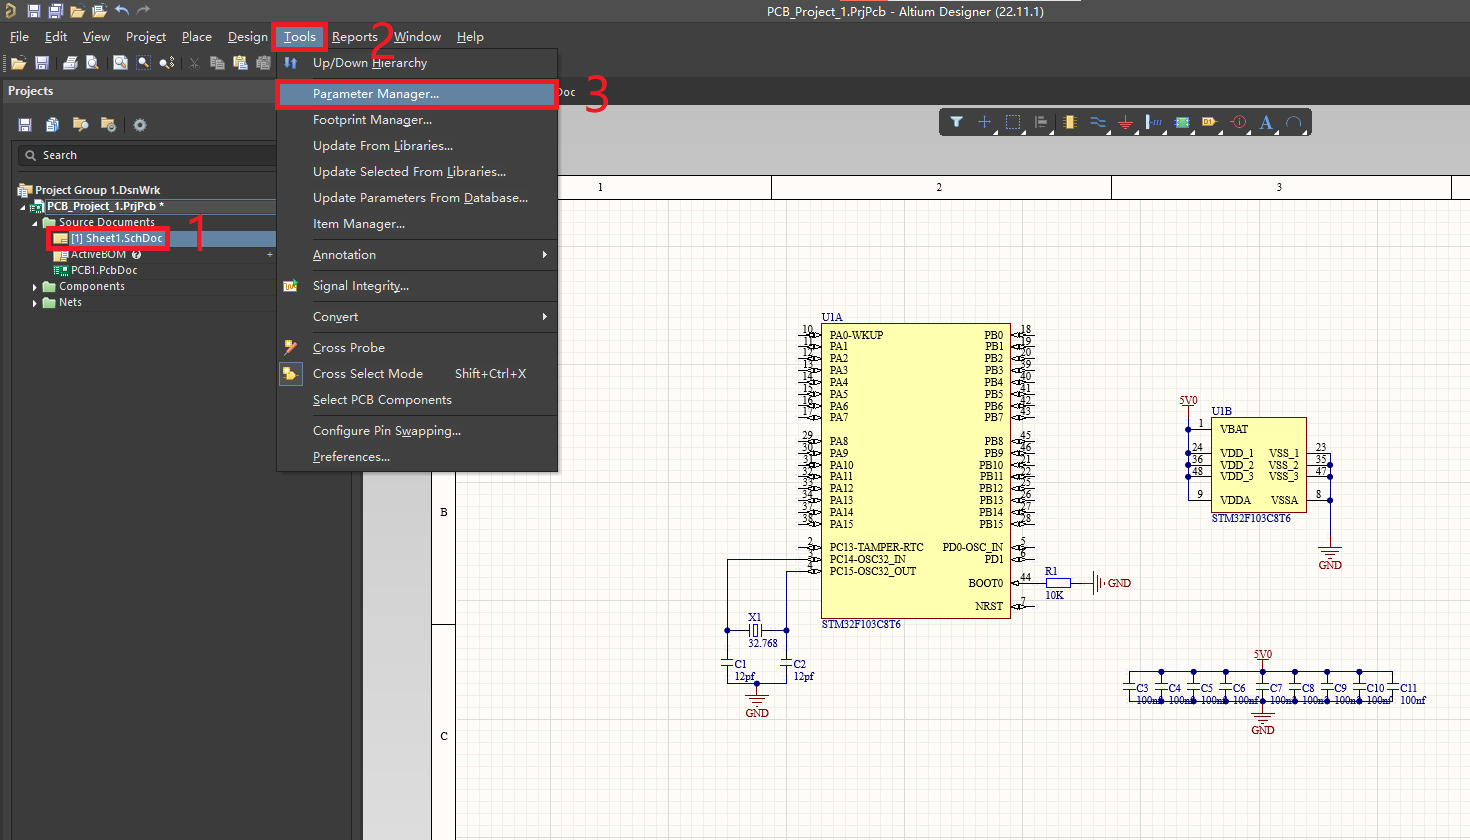This screenshot has height=840, width=1470.
Task: Open the Annotation submenu
Action: pos(417,255)
